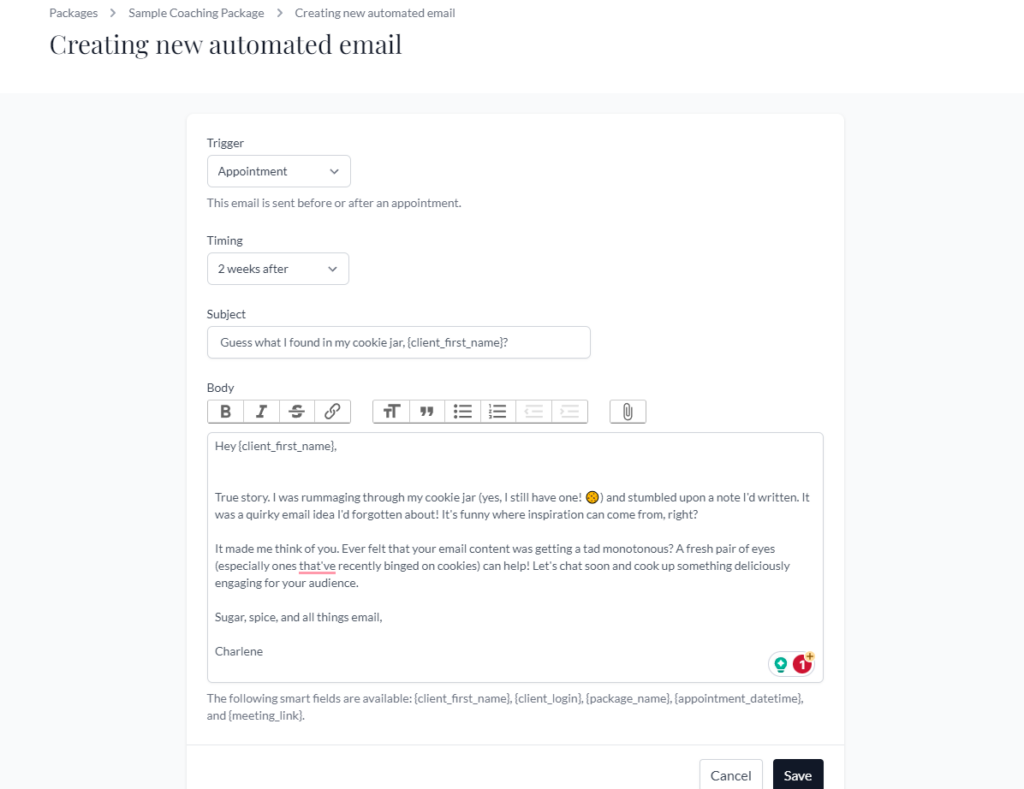Insert a link in the email body
1024x789 pixels.
(x=332, y=411)
